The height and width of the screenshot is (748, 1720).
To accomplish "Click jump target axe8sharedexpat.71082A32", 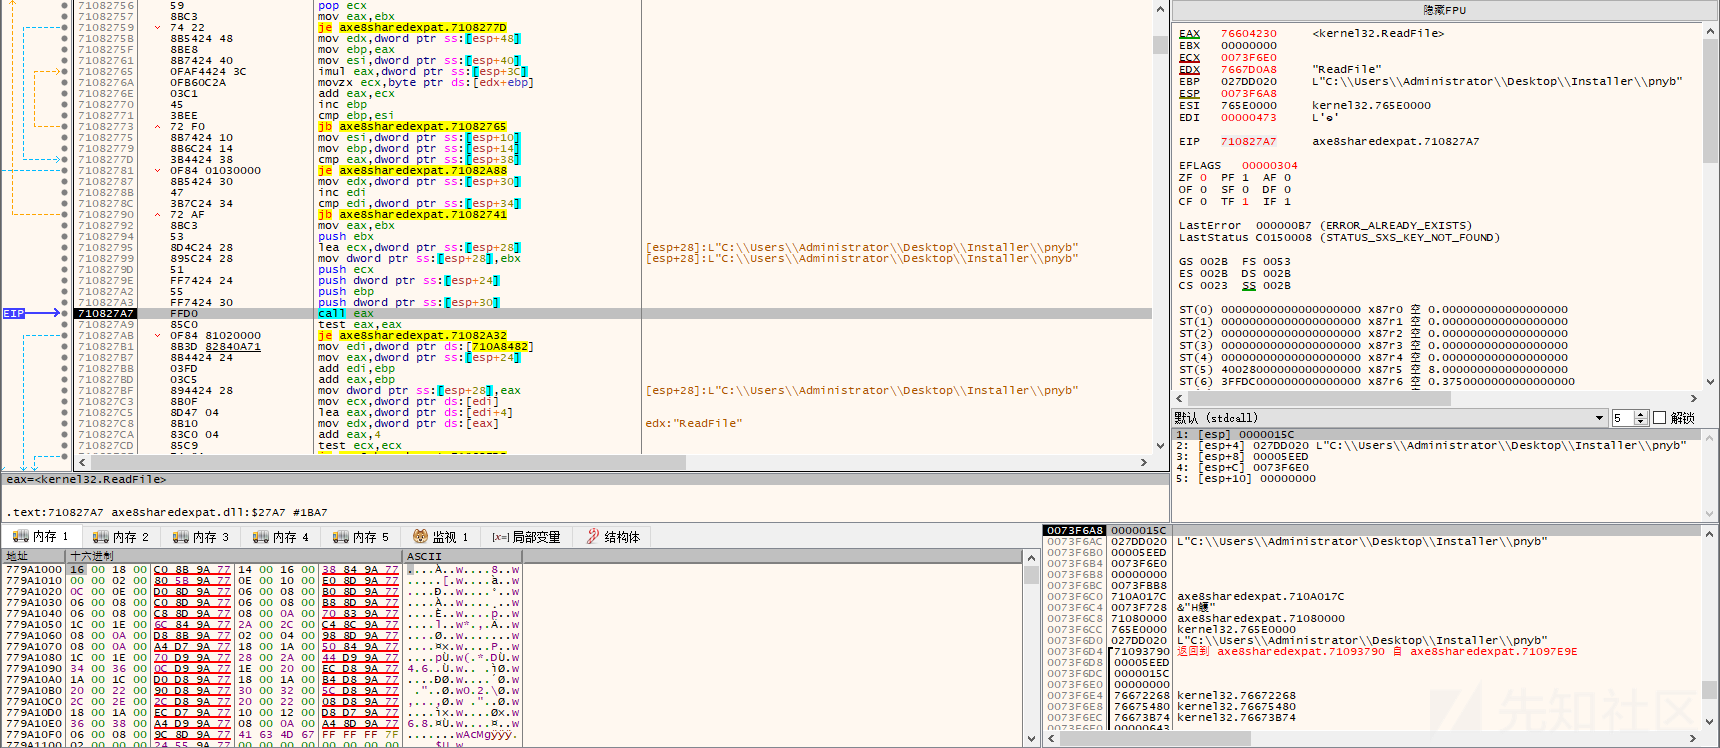I will tap(423, 335).
